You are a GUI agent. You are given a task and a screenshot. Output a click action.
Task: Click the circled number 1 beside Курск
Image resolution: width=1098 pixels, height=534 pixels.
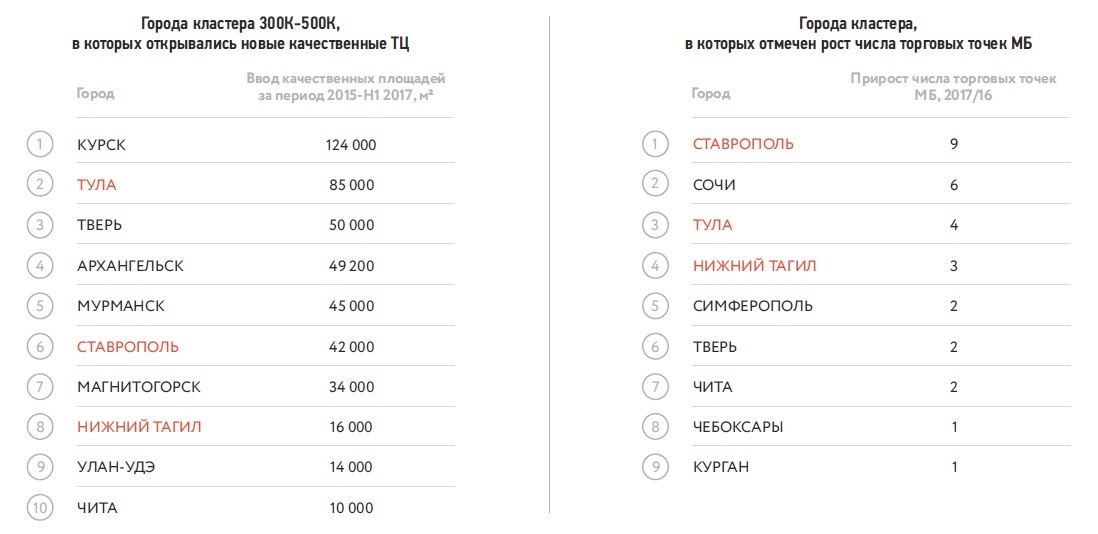(x=40, y=145)
